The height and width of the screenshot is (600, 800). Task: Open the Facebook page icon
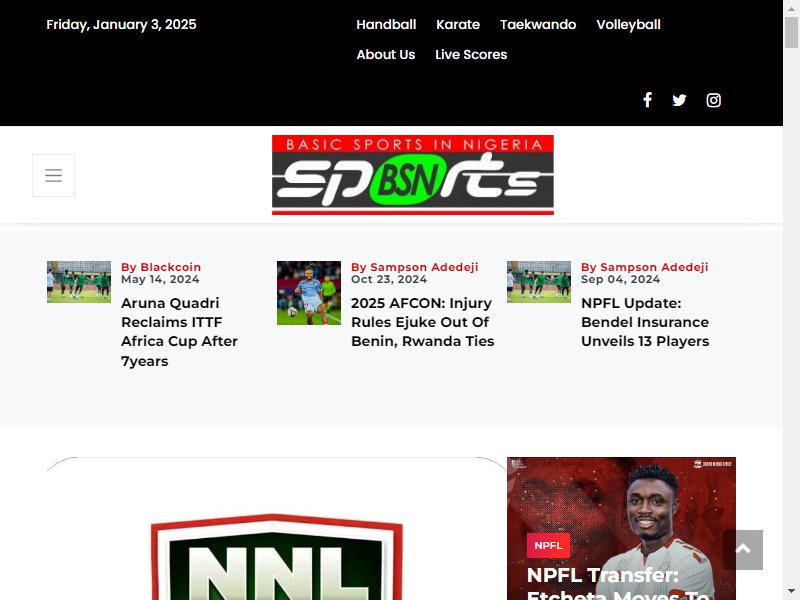(647, 100)
